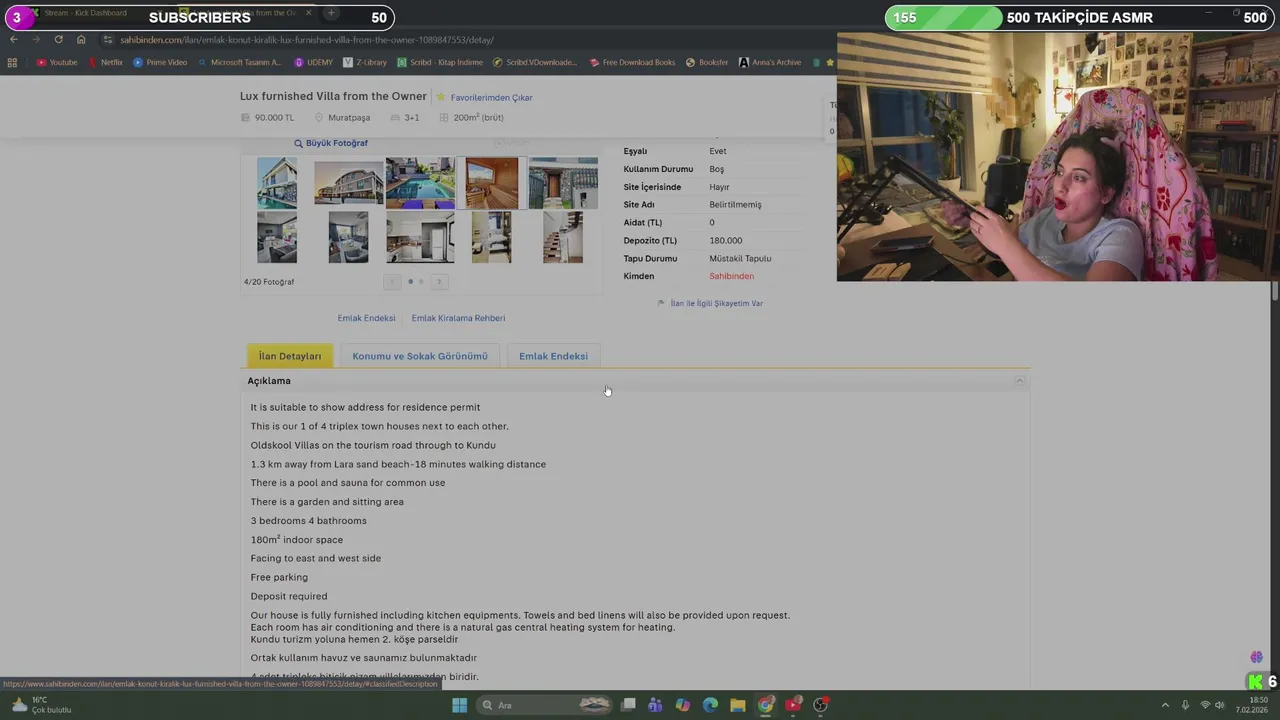Select second gallery page dot
Screen dimensions: 1280x720
tap(421, 282)
